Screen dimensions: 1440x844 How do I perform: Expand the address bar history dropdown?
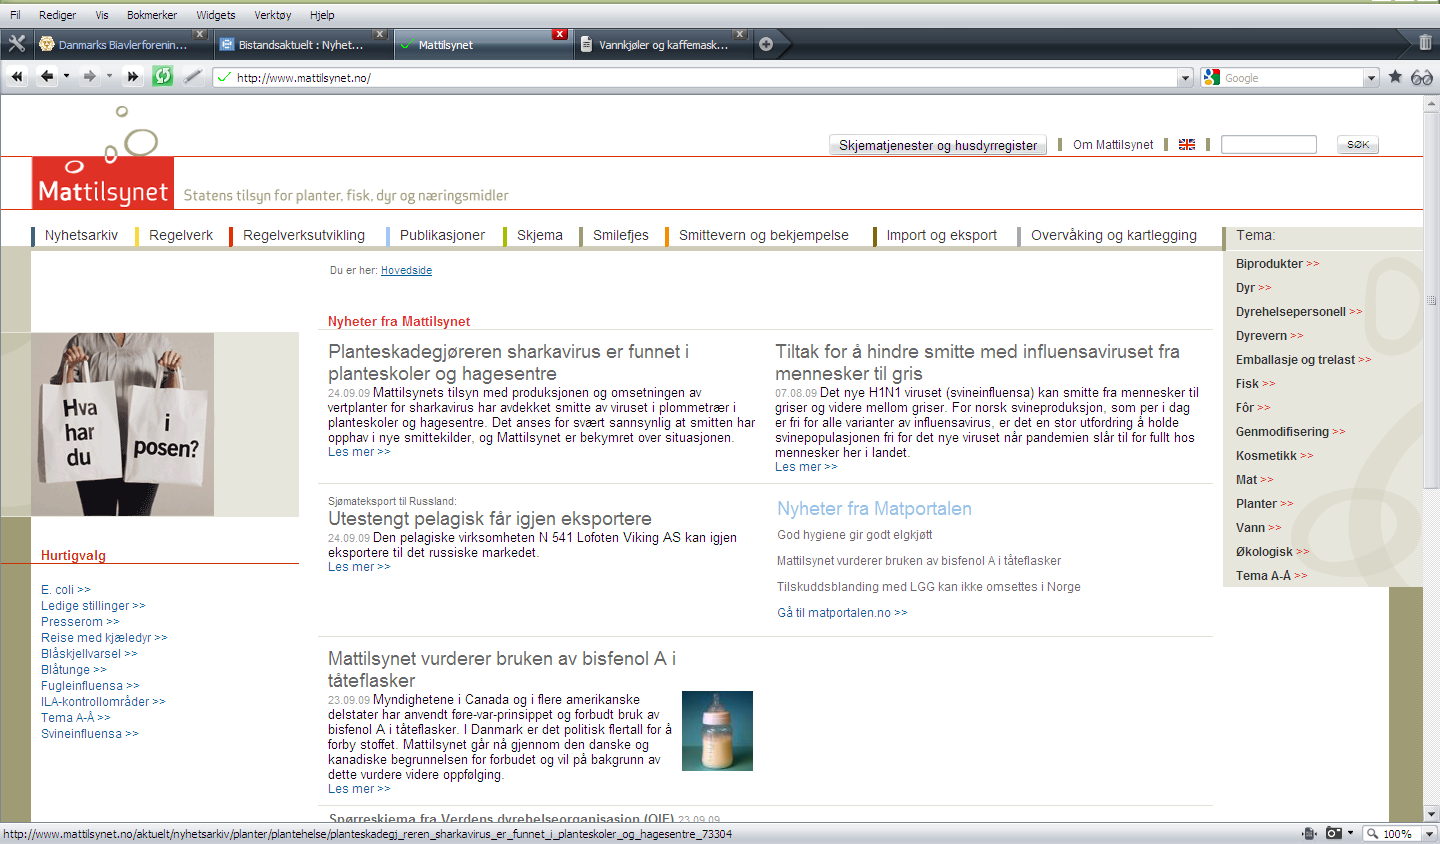1185,78
